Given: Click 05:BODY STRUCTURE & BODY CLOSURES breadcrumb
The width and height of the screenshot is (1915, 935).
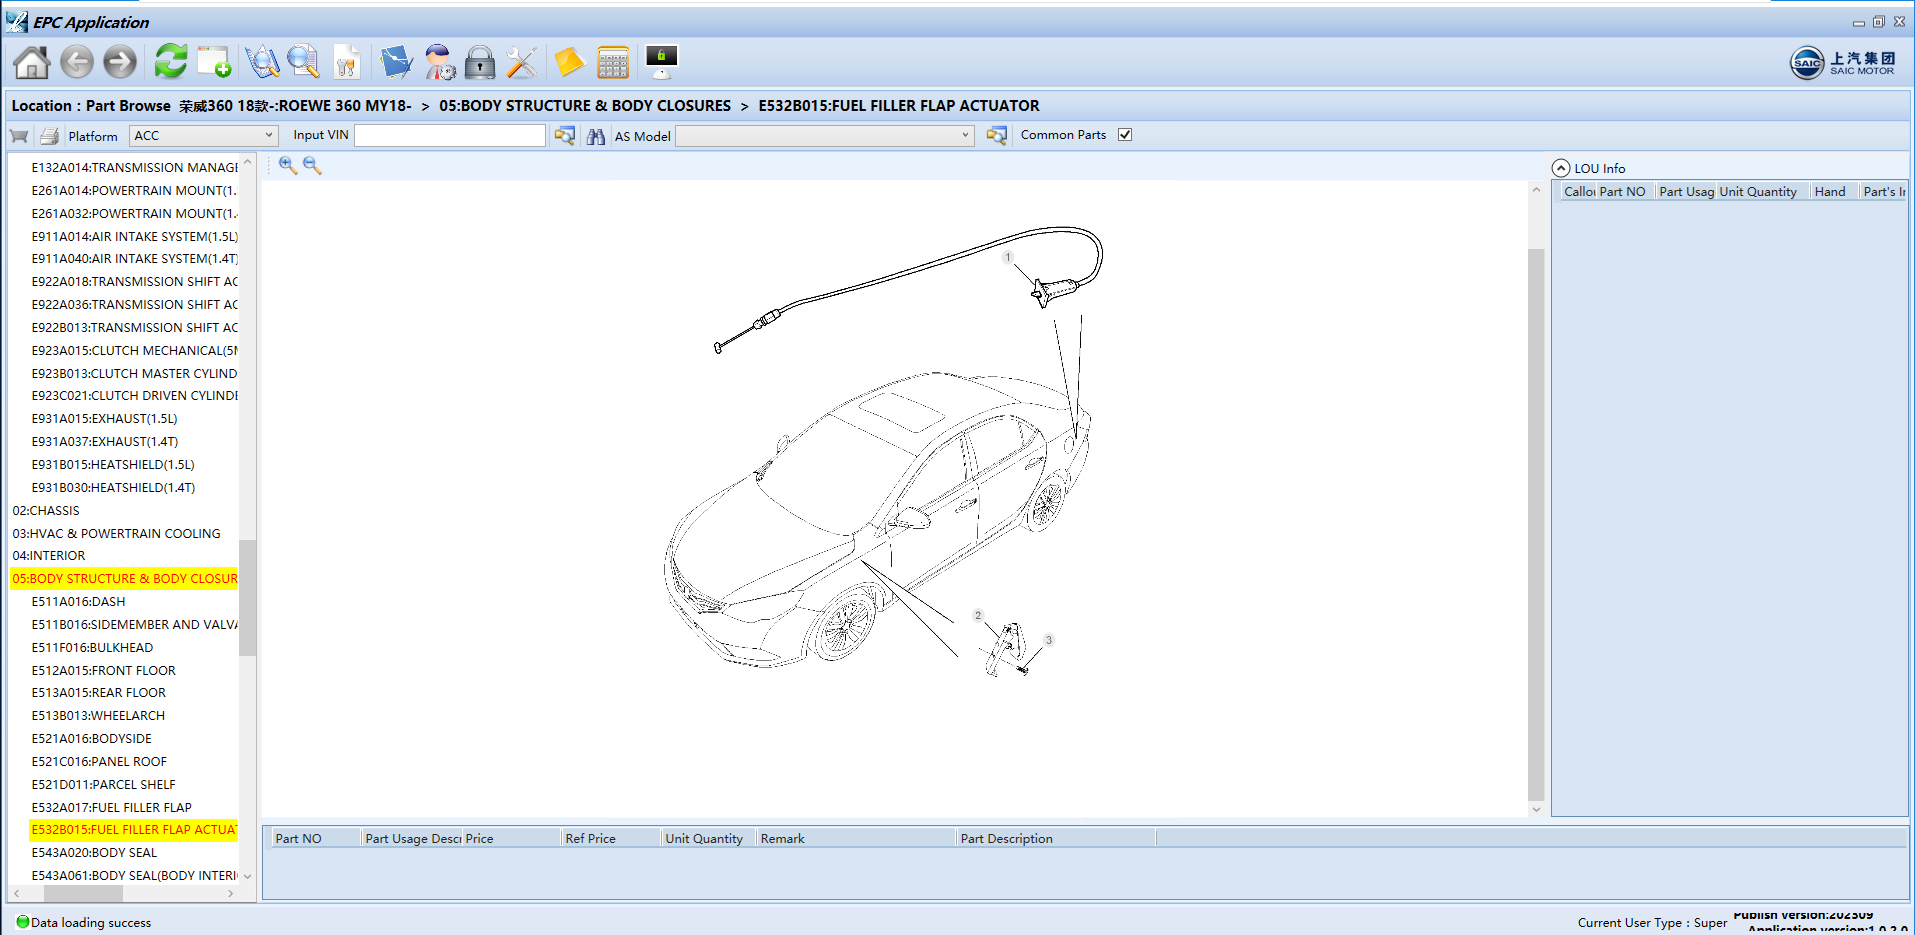Looking at the screenshot, I should click(x=585, y=106).
